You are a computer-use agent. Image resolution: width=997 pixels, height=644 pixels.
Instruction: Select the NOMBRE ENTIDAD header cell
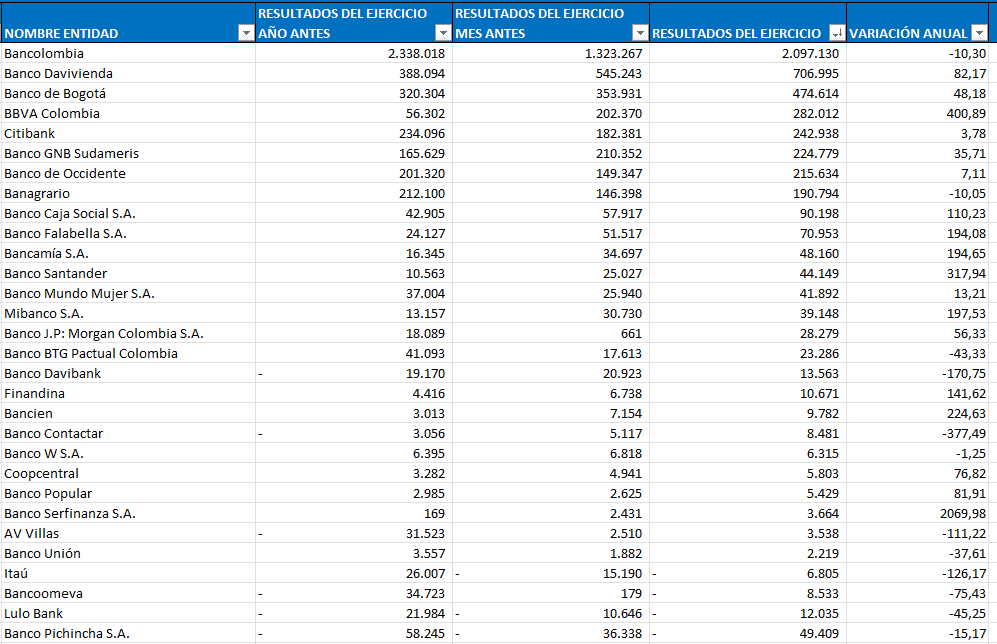128,23
